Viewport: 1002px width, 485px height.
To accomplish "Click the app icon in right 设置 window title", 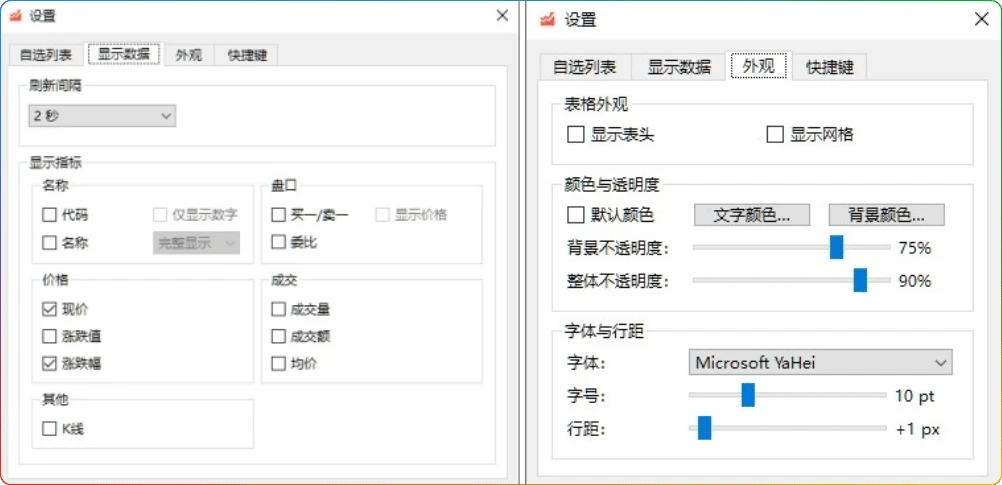I will coord(547,20).
